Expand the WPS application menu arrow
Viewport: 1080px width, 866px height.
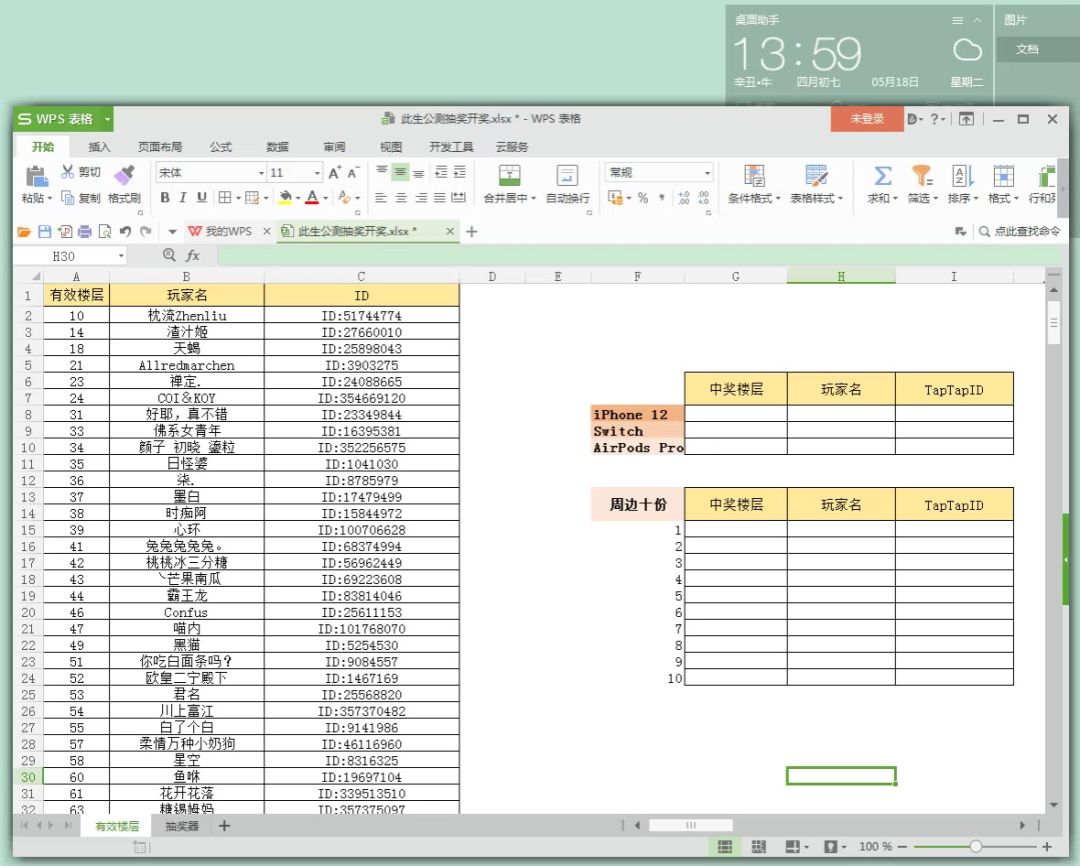coord(107,119)
